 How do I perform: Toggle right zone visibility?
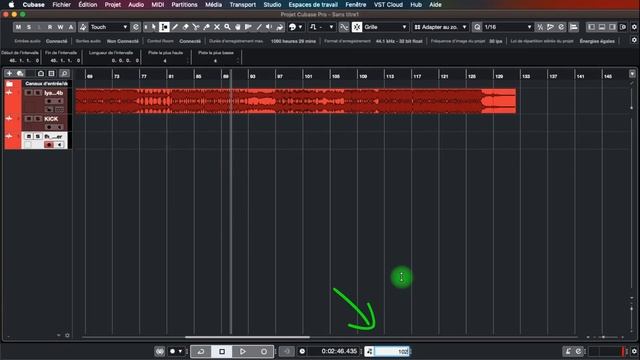612,27
